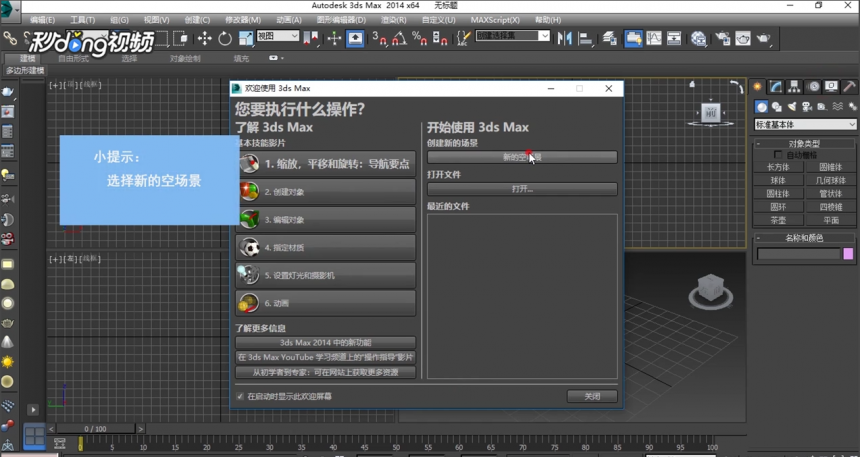
Task: Click the Align tool icon
Action: click(x=585, y=38)
